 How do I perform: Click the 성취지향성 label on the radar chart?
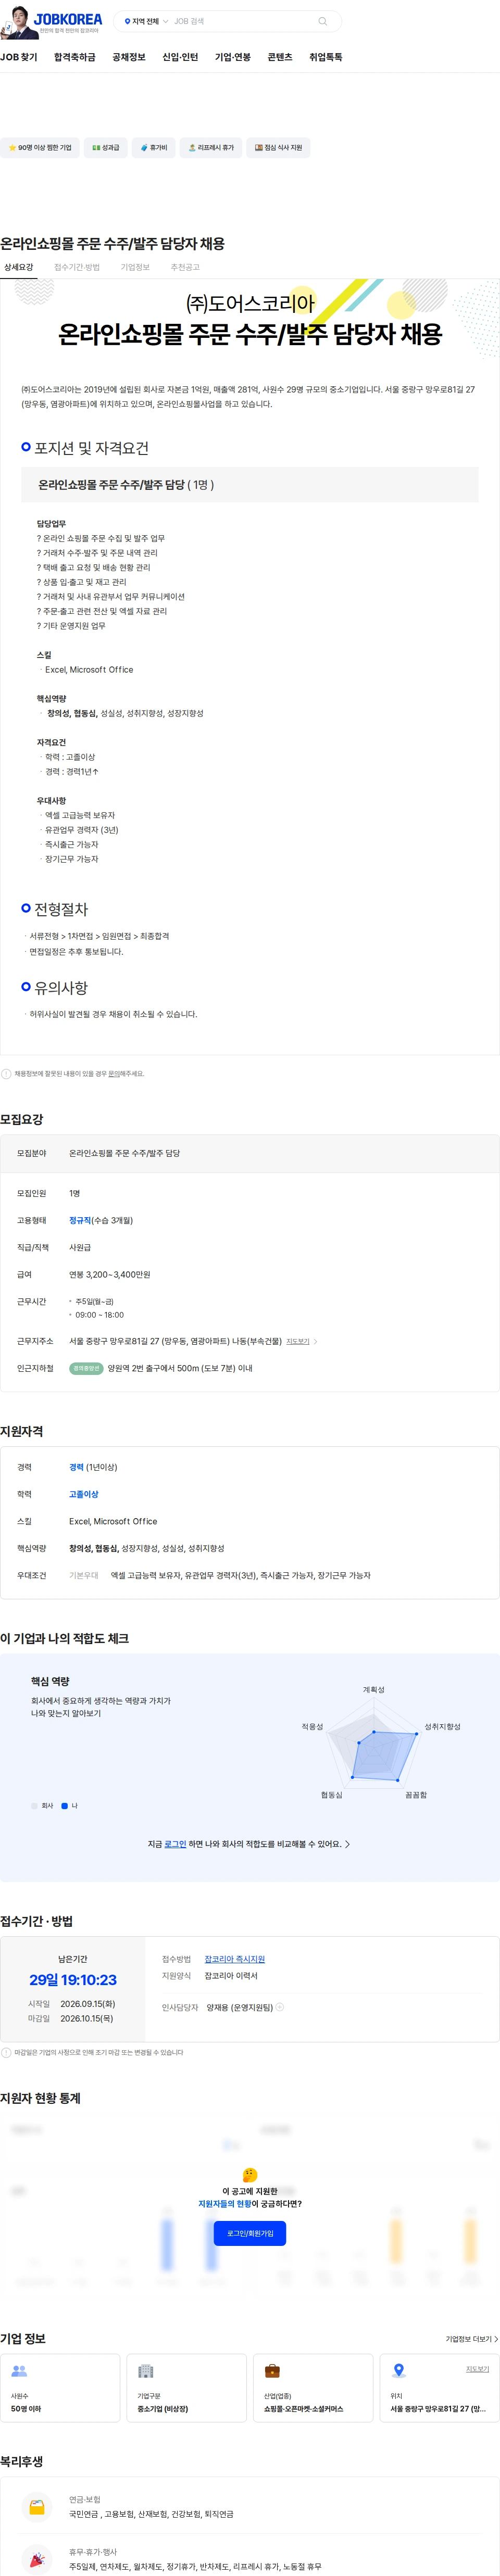click(442, 1726)
